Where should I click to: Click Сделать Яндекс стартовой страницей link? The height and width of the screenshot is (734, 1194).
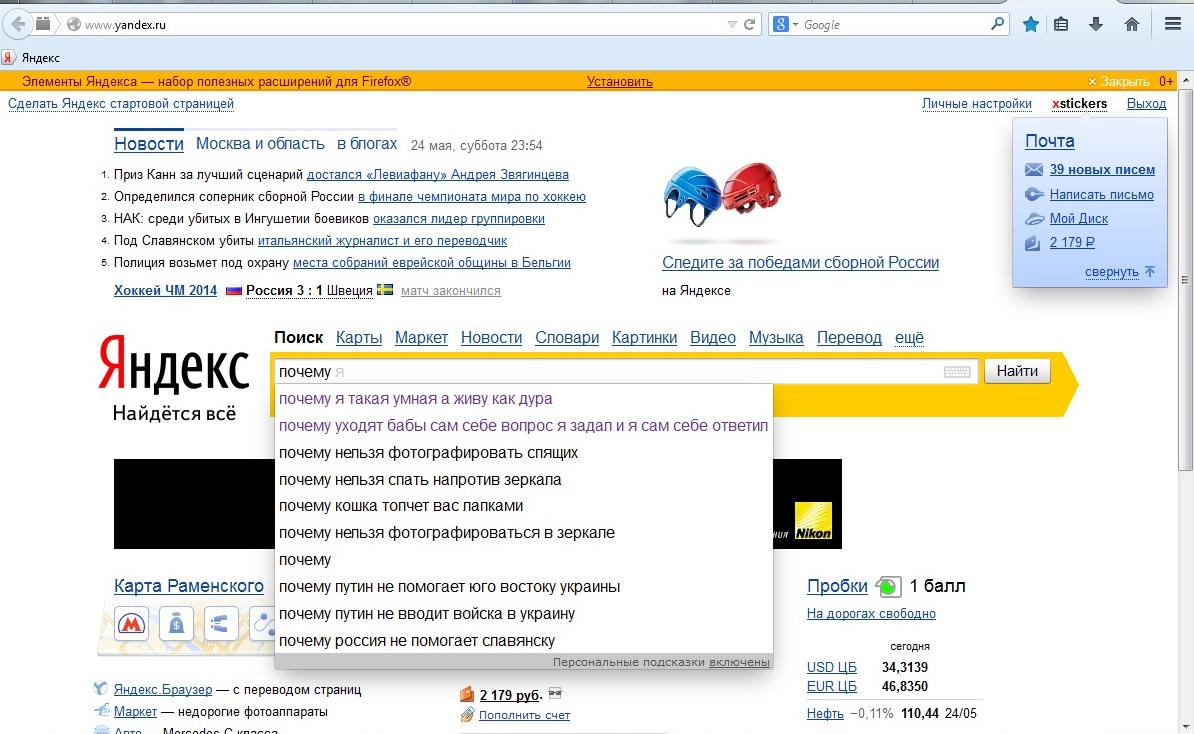(x=121, y=104)
